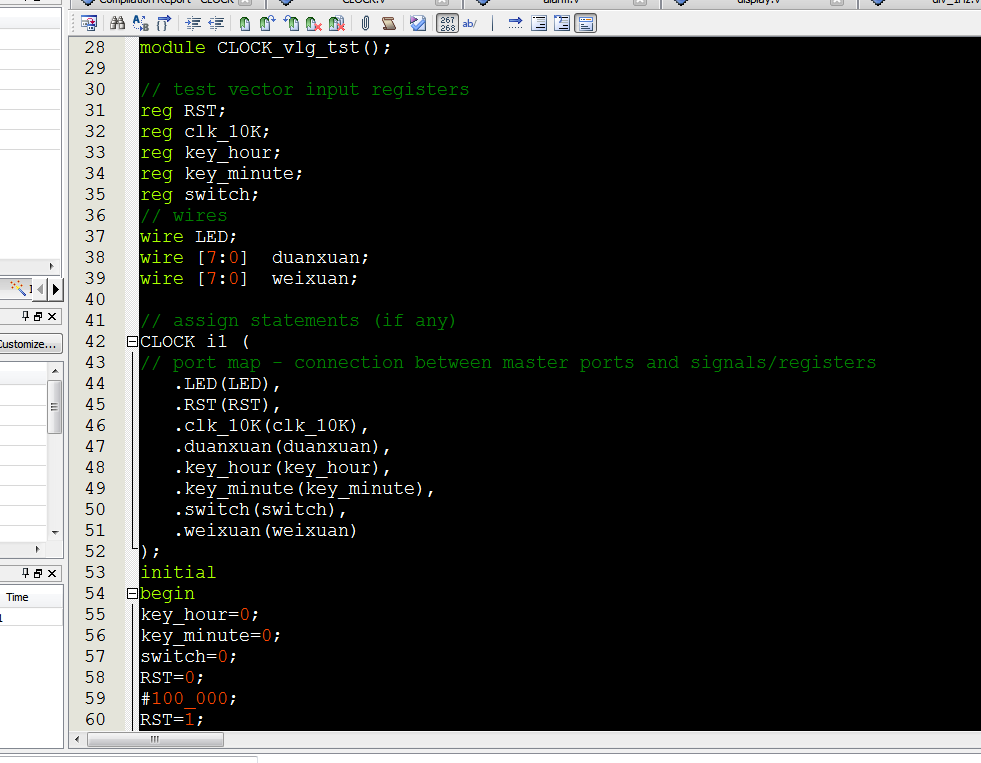Delete the current bookmark icon
This screenshot has width=981, height=763.
[x=313, y=24]
